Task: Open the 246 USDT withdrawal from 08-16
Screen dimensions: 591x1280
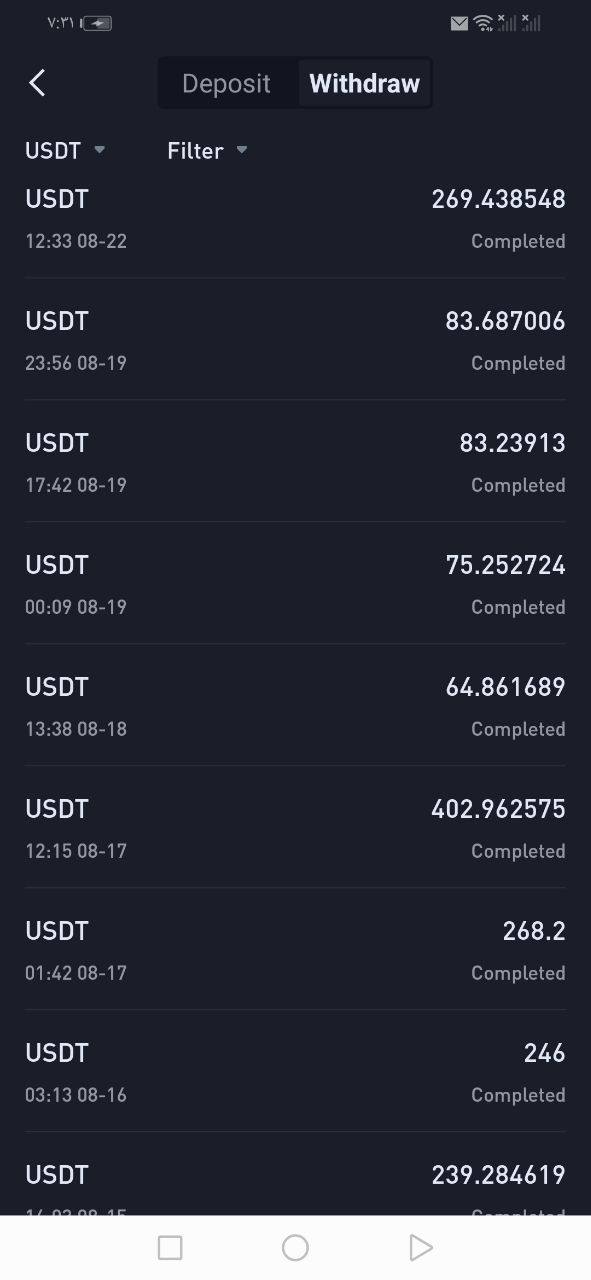Action: coord(295,1072)
